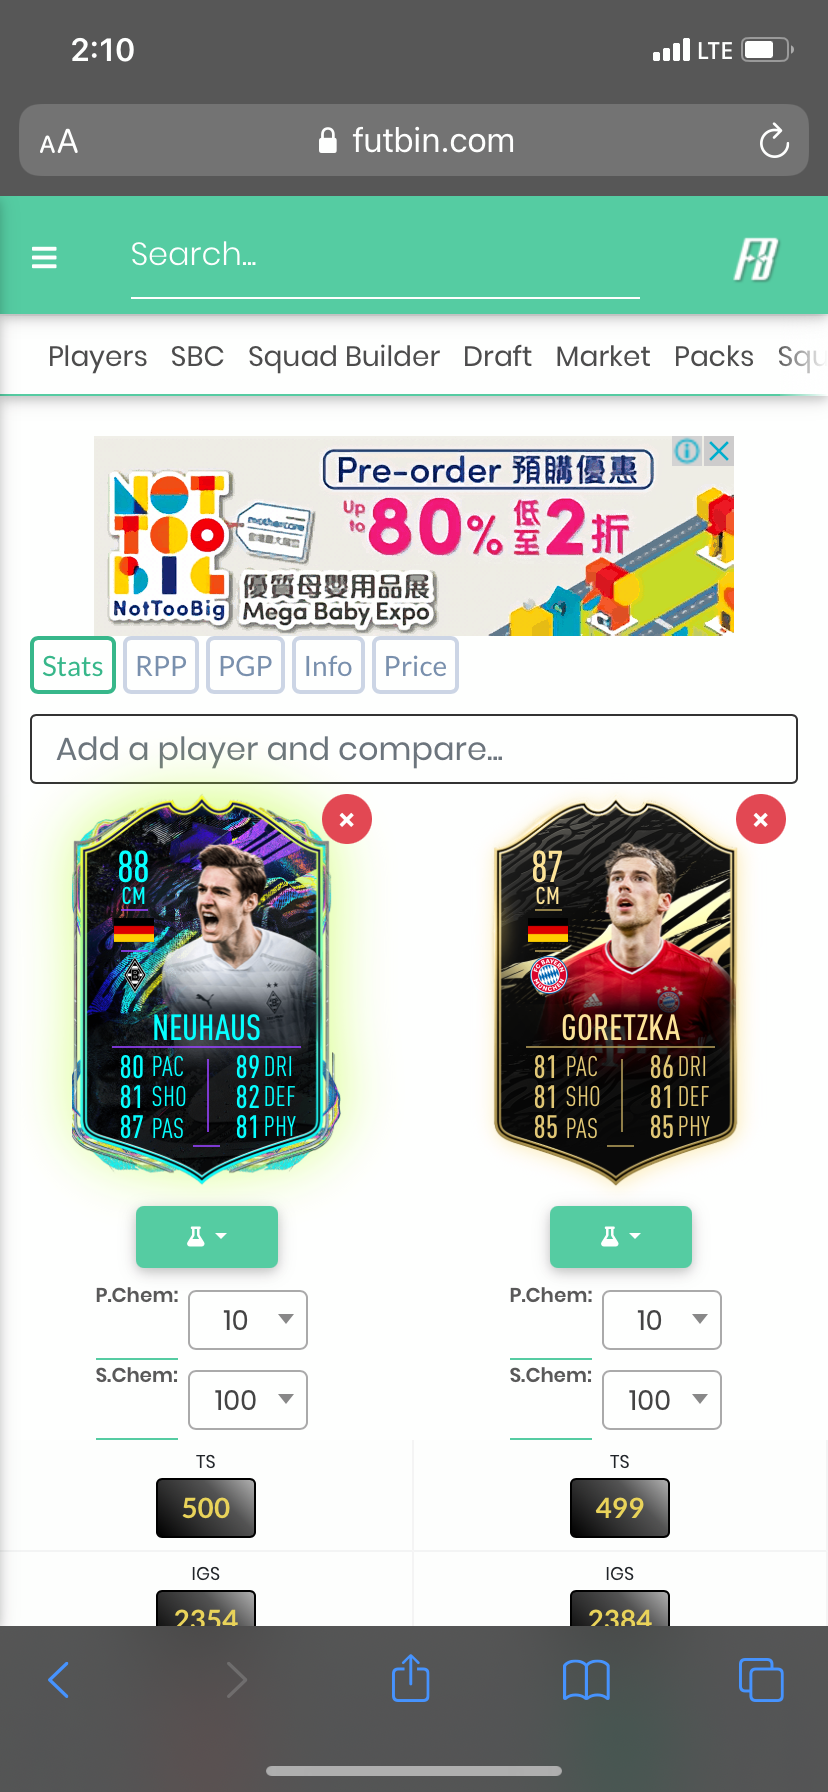This screenshot has width=828, height=1792.
Task: Reload page with Safari refresh icon
Action: point(774,141)
